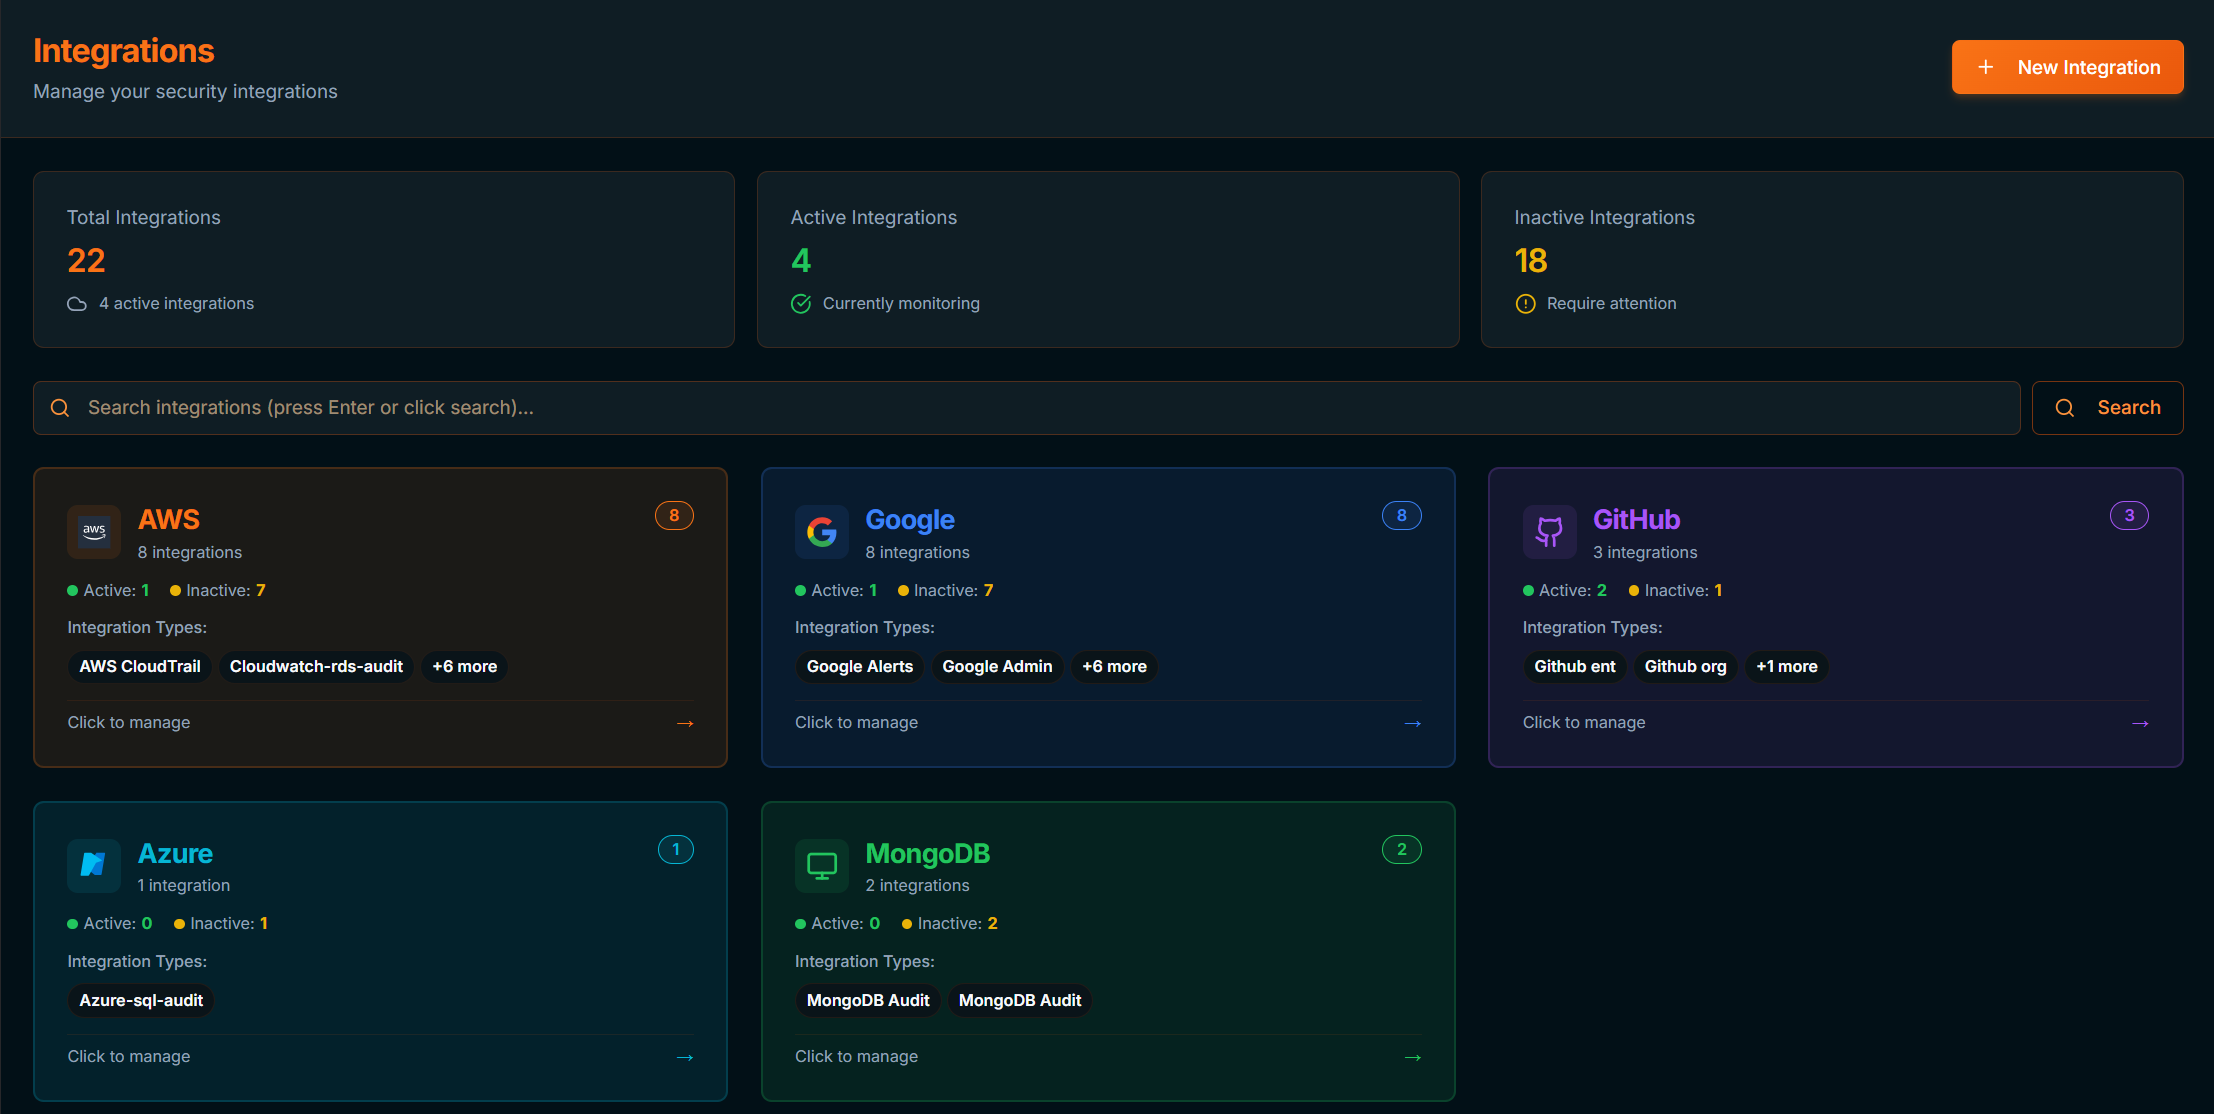2214x1114 pixels.
Task: Expand AWS '+6 more' integration types
Action: click(464, 667)
